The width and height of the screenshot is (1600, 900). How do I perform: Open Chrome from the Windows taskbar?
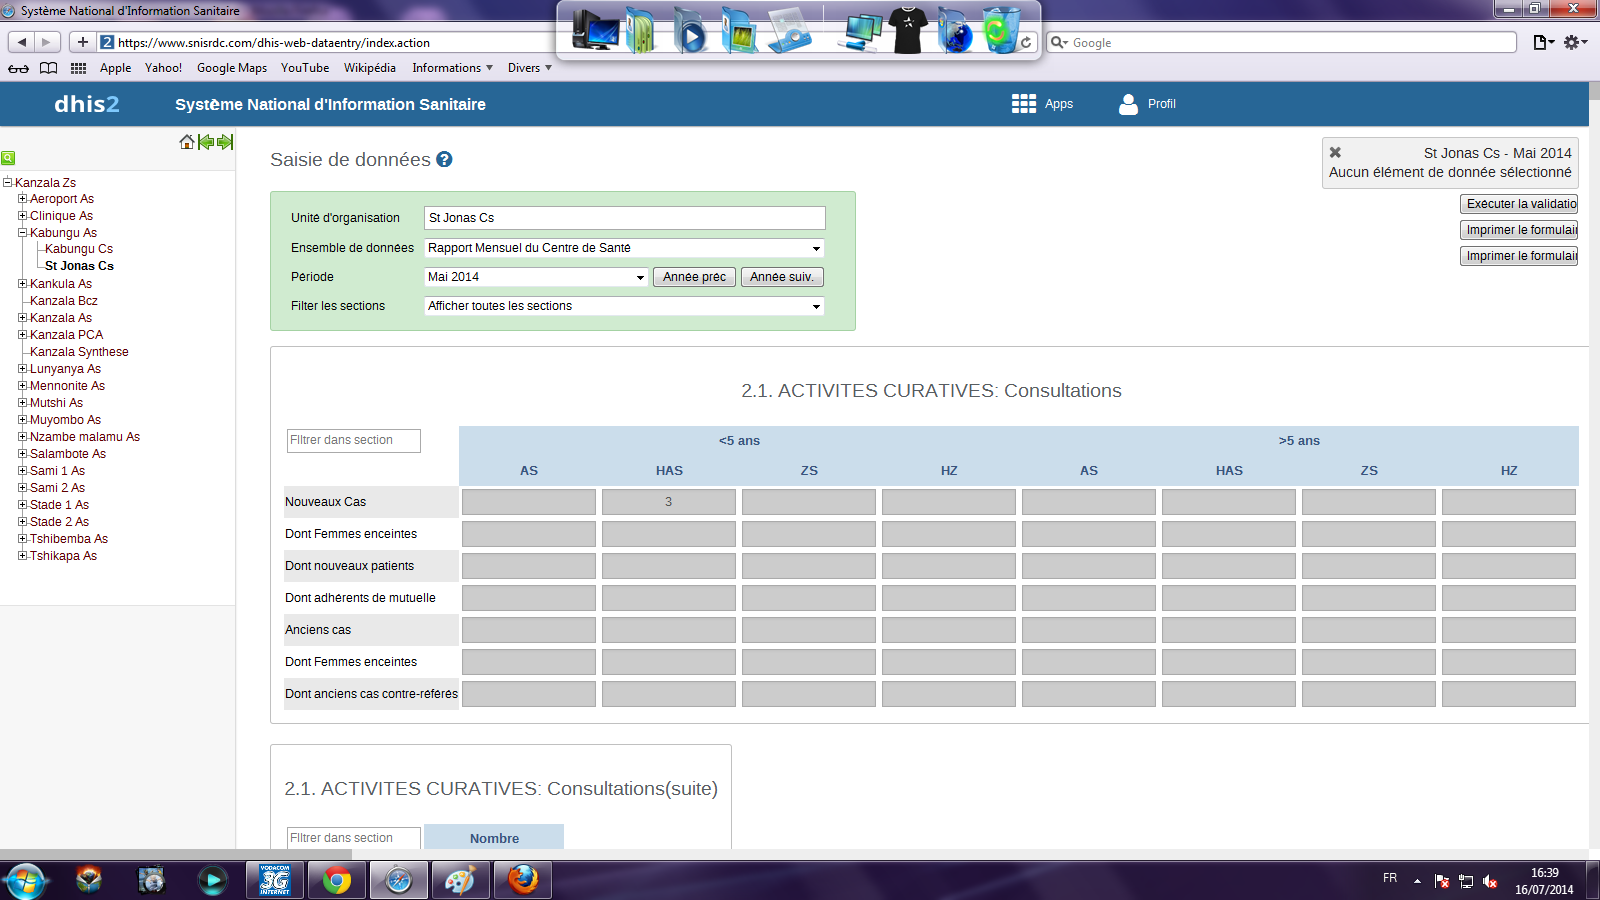coord(337,880)
